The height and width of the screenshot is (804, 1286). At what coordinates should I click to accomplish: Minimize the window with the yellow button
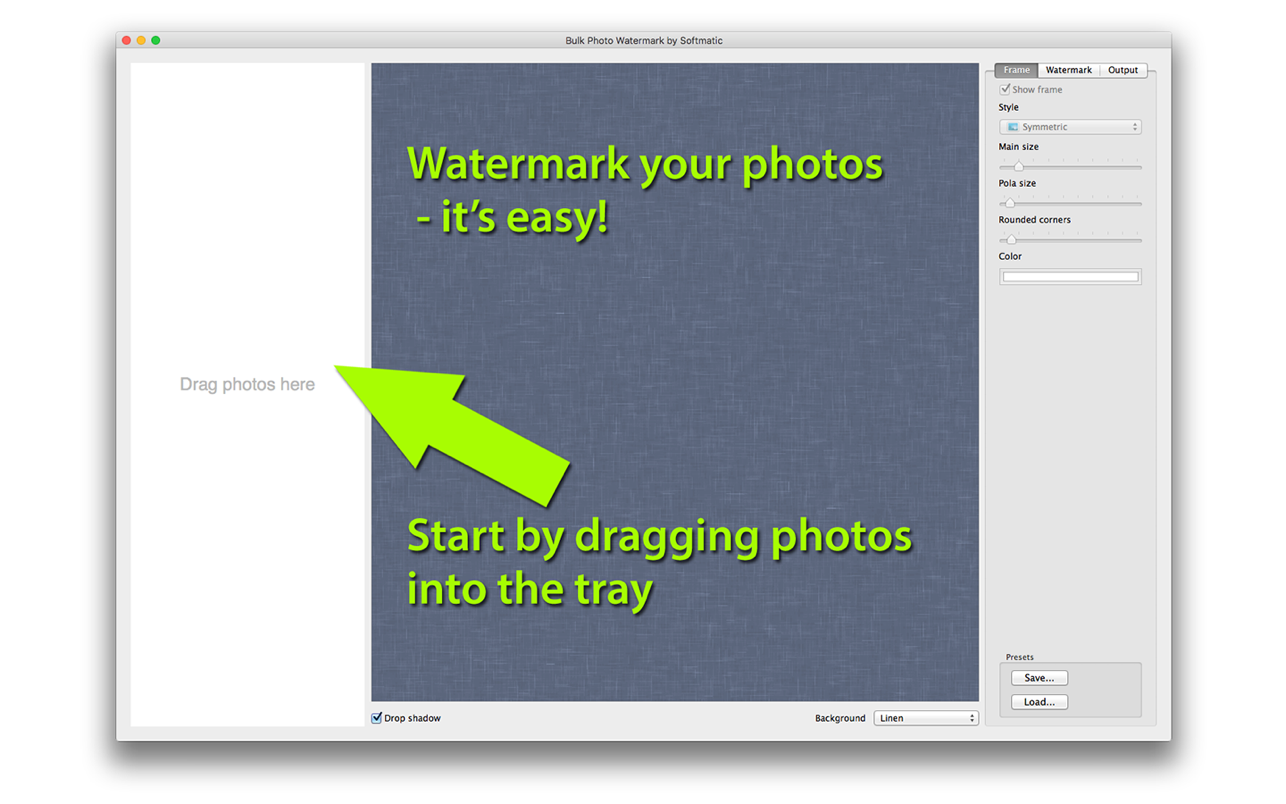coord(141,40)
